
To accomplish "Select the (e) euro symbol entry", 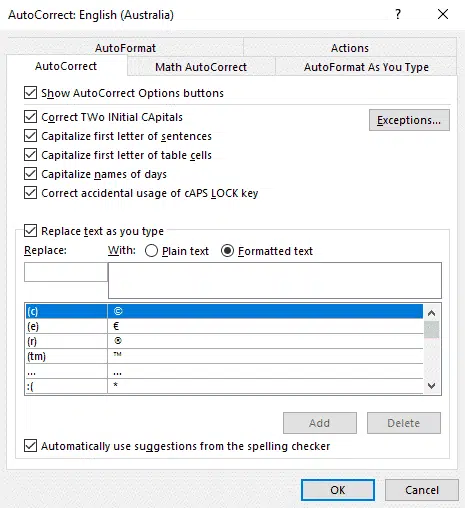I will 224,326.
